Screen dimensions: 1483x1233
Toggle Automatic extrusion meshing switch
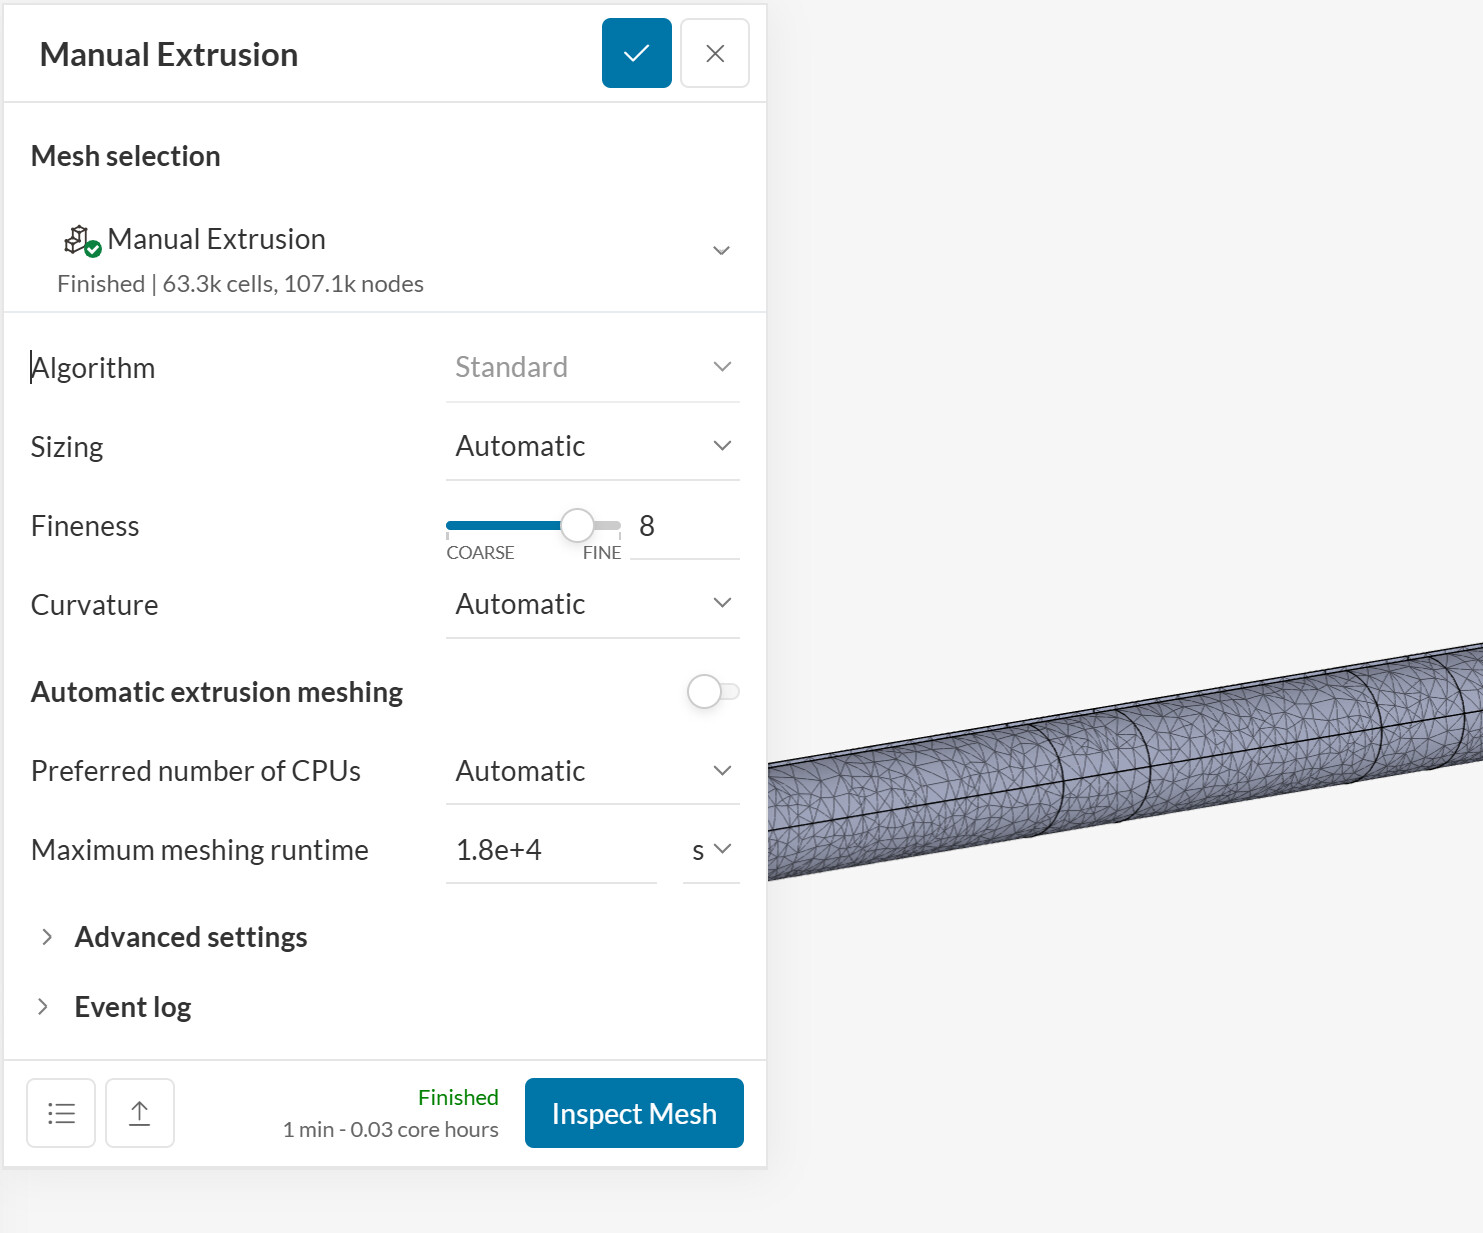712,691
